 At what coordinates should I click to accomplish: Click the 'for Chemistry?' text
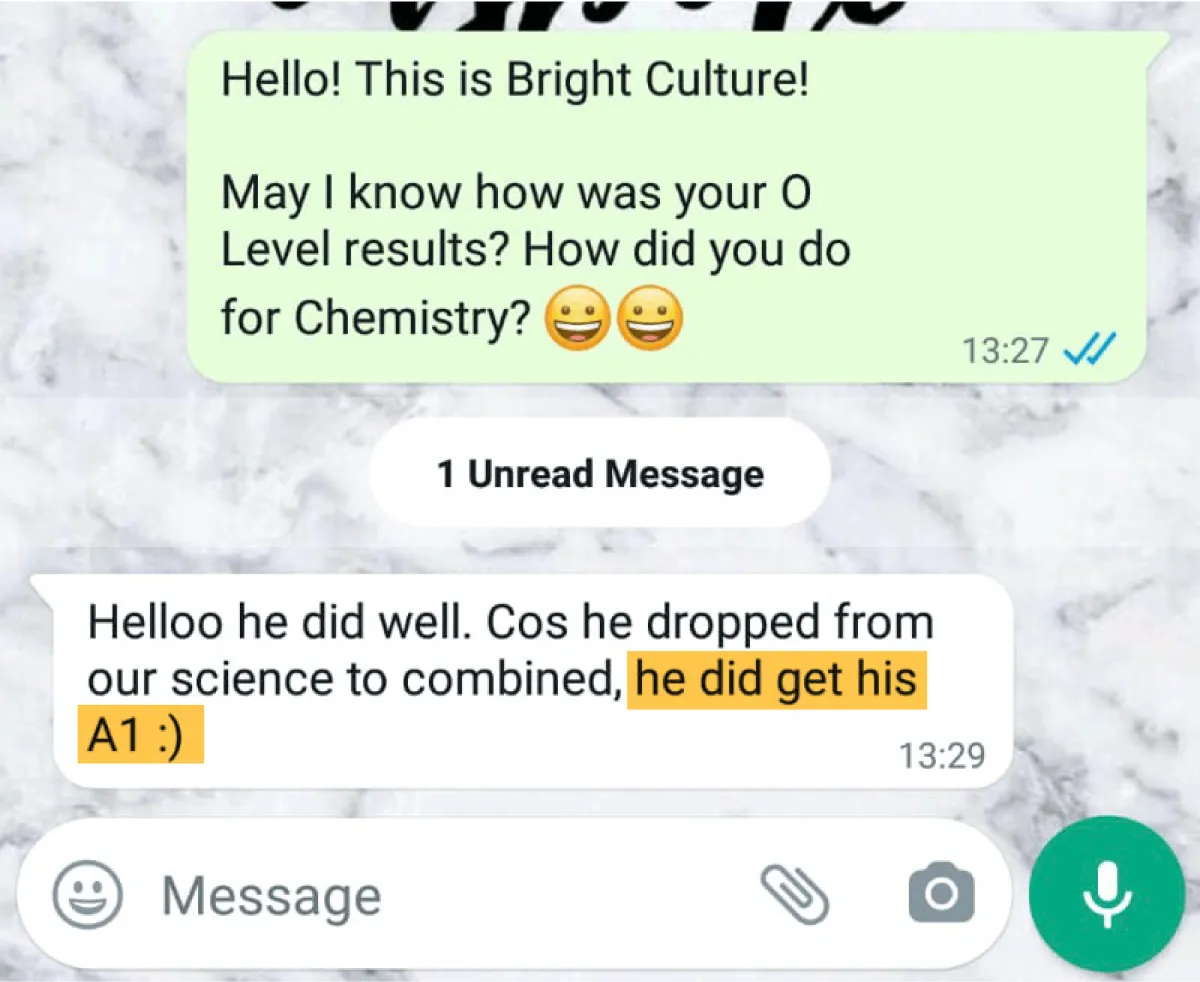375,321
